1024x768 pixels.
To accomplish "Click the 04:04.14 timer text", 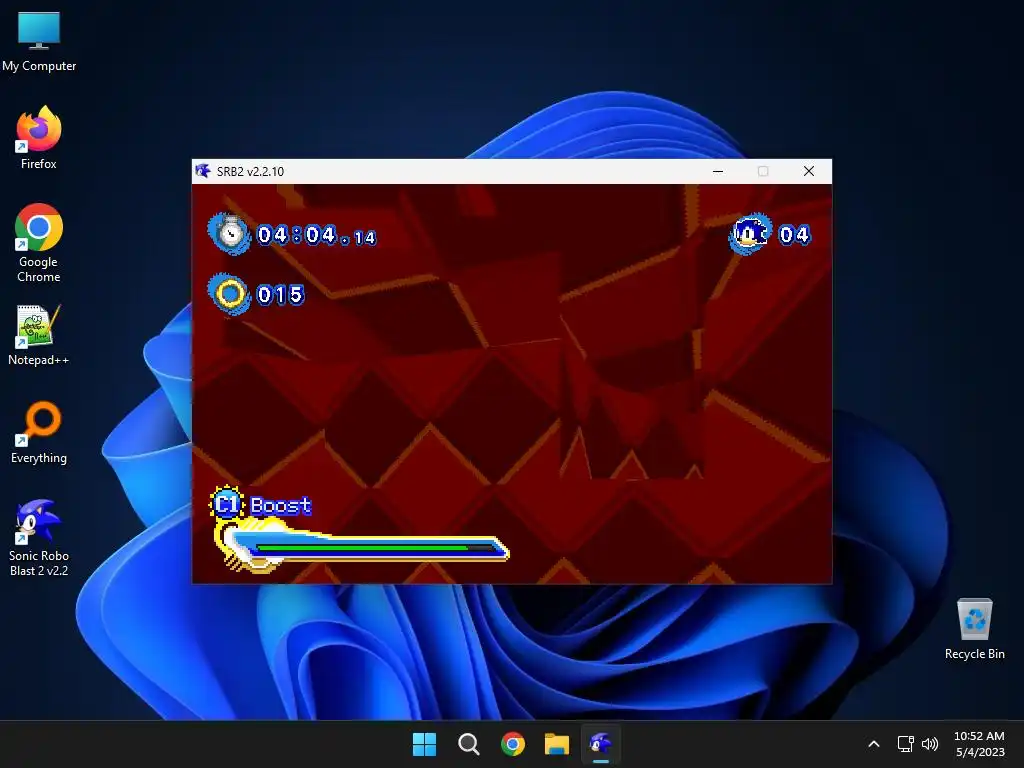I will coord(317,235).
